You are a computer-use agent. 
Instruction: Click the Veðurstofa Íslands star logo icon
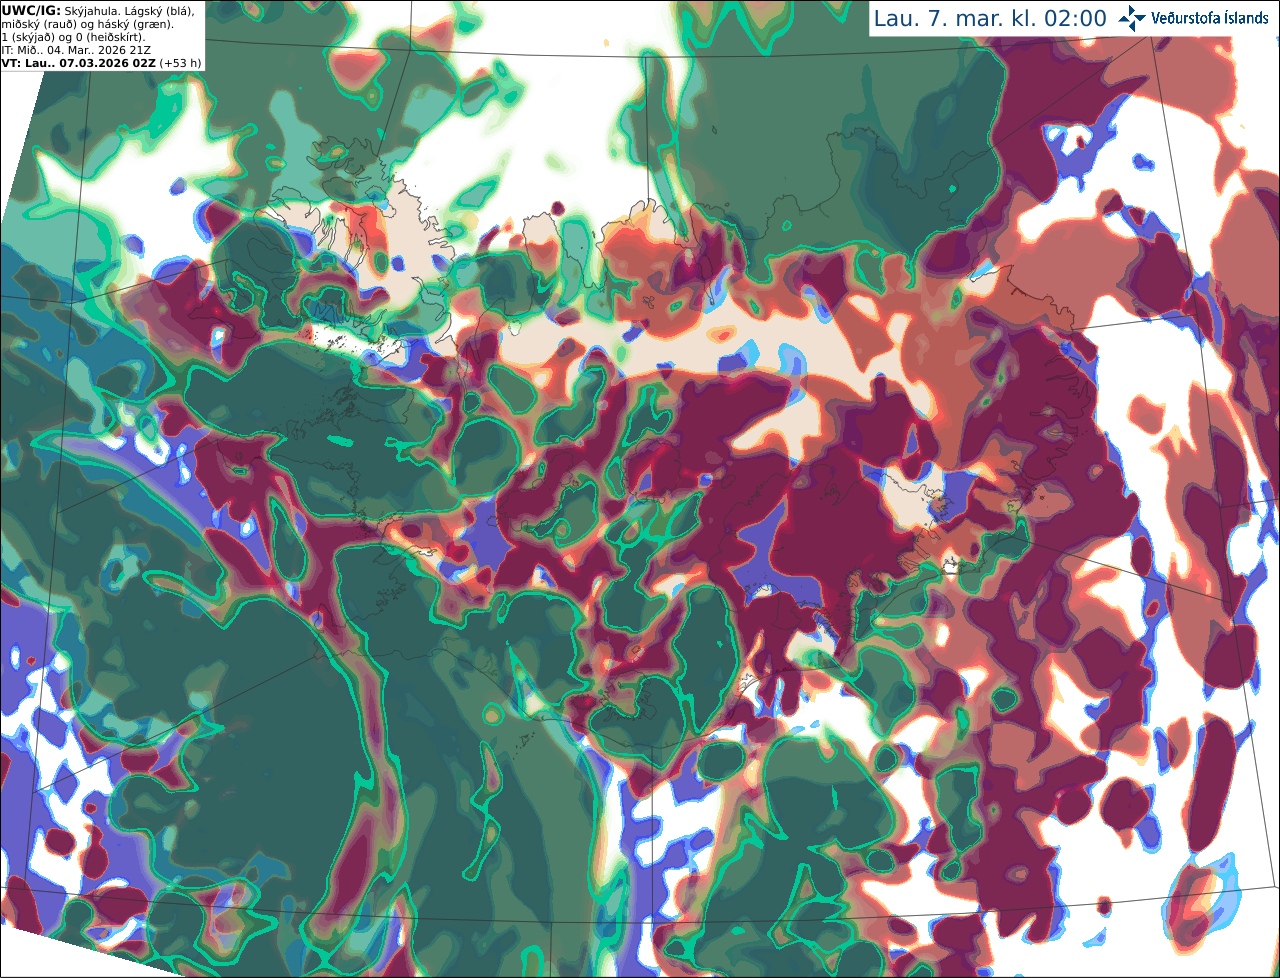[1132, 18]
